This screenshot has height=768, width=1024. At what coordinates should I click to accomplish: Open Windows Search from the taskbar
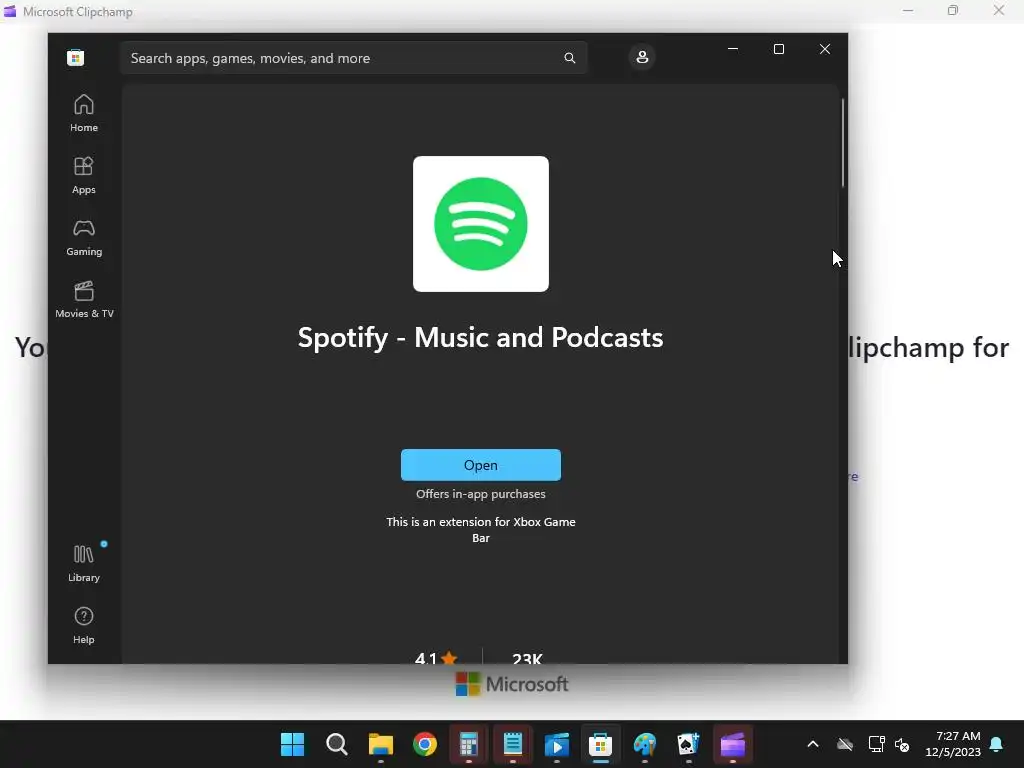pos(336,744)
